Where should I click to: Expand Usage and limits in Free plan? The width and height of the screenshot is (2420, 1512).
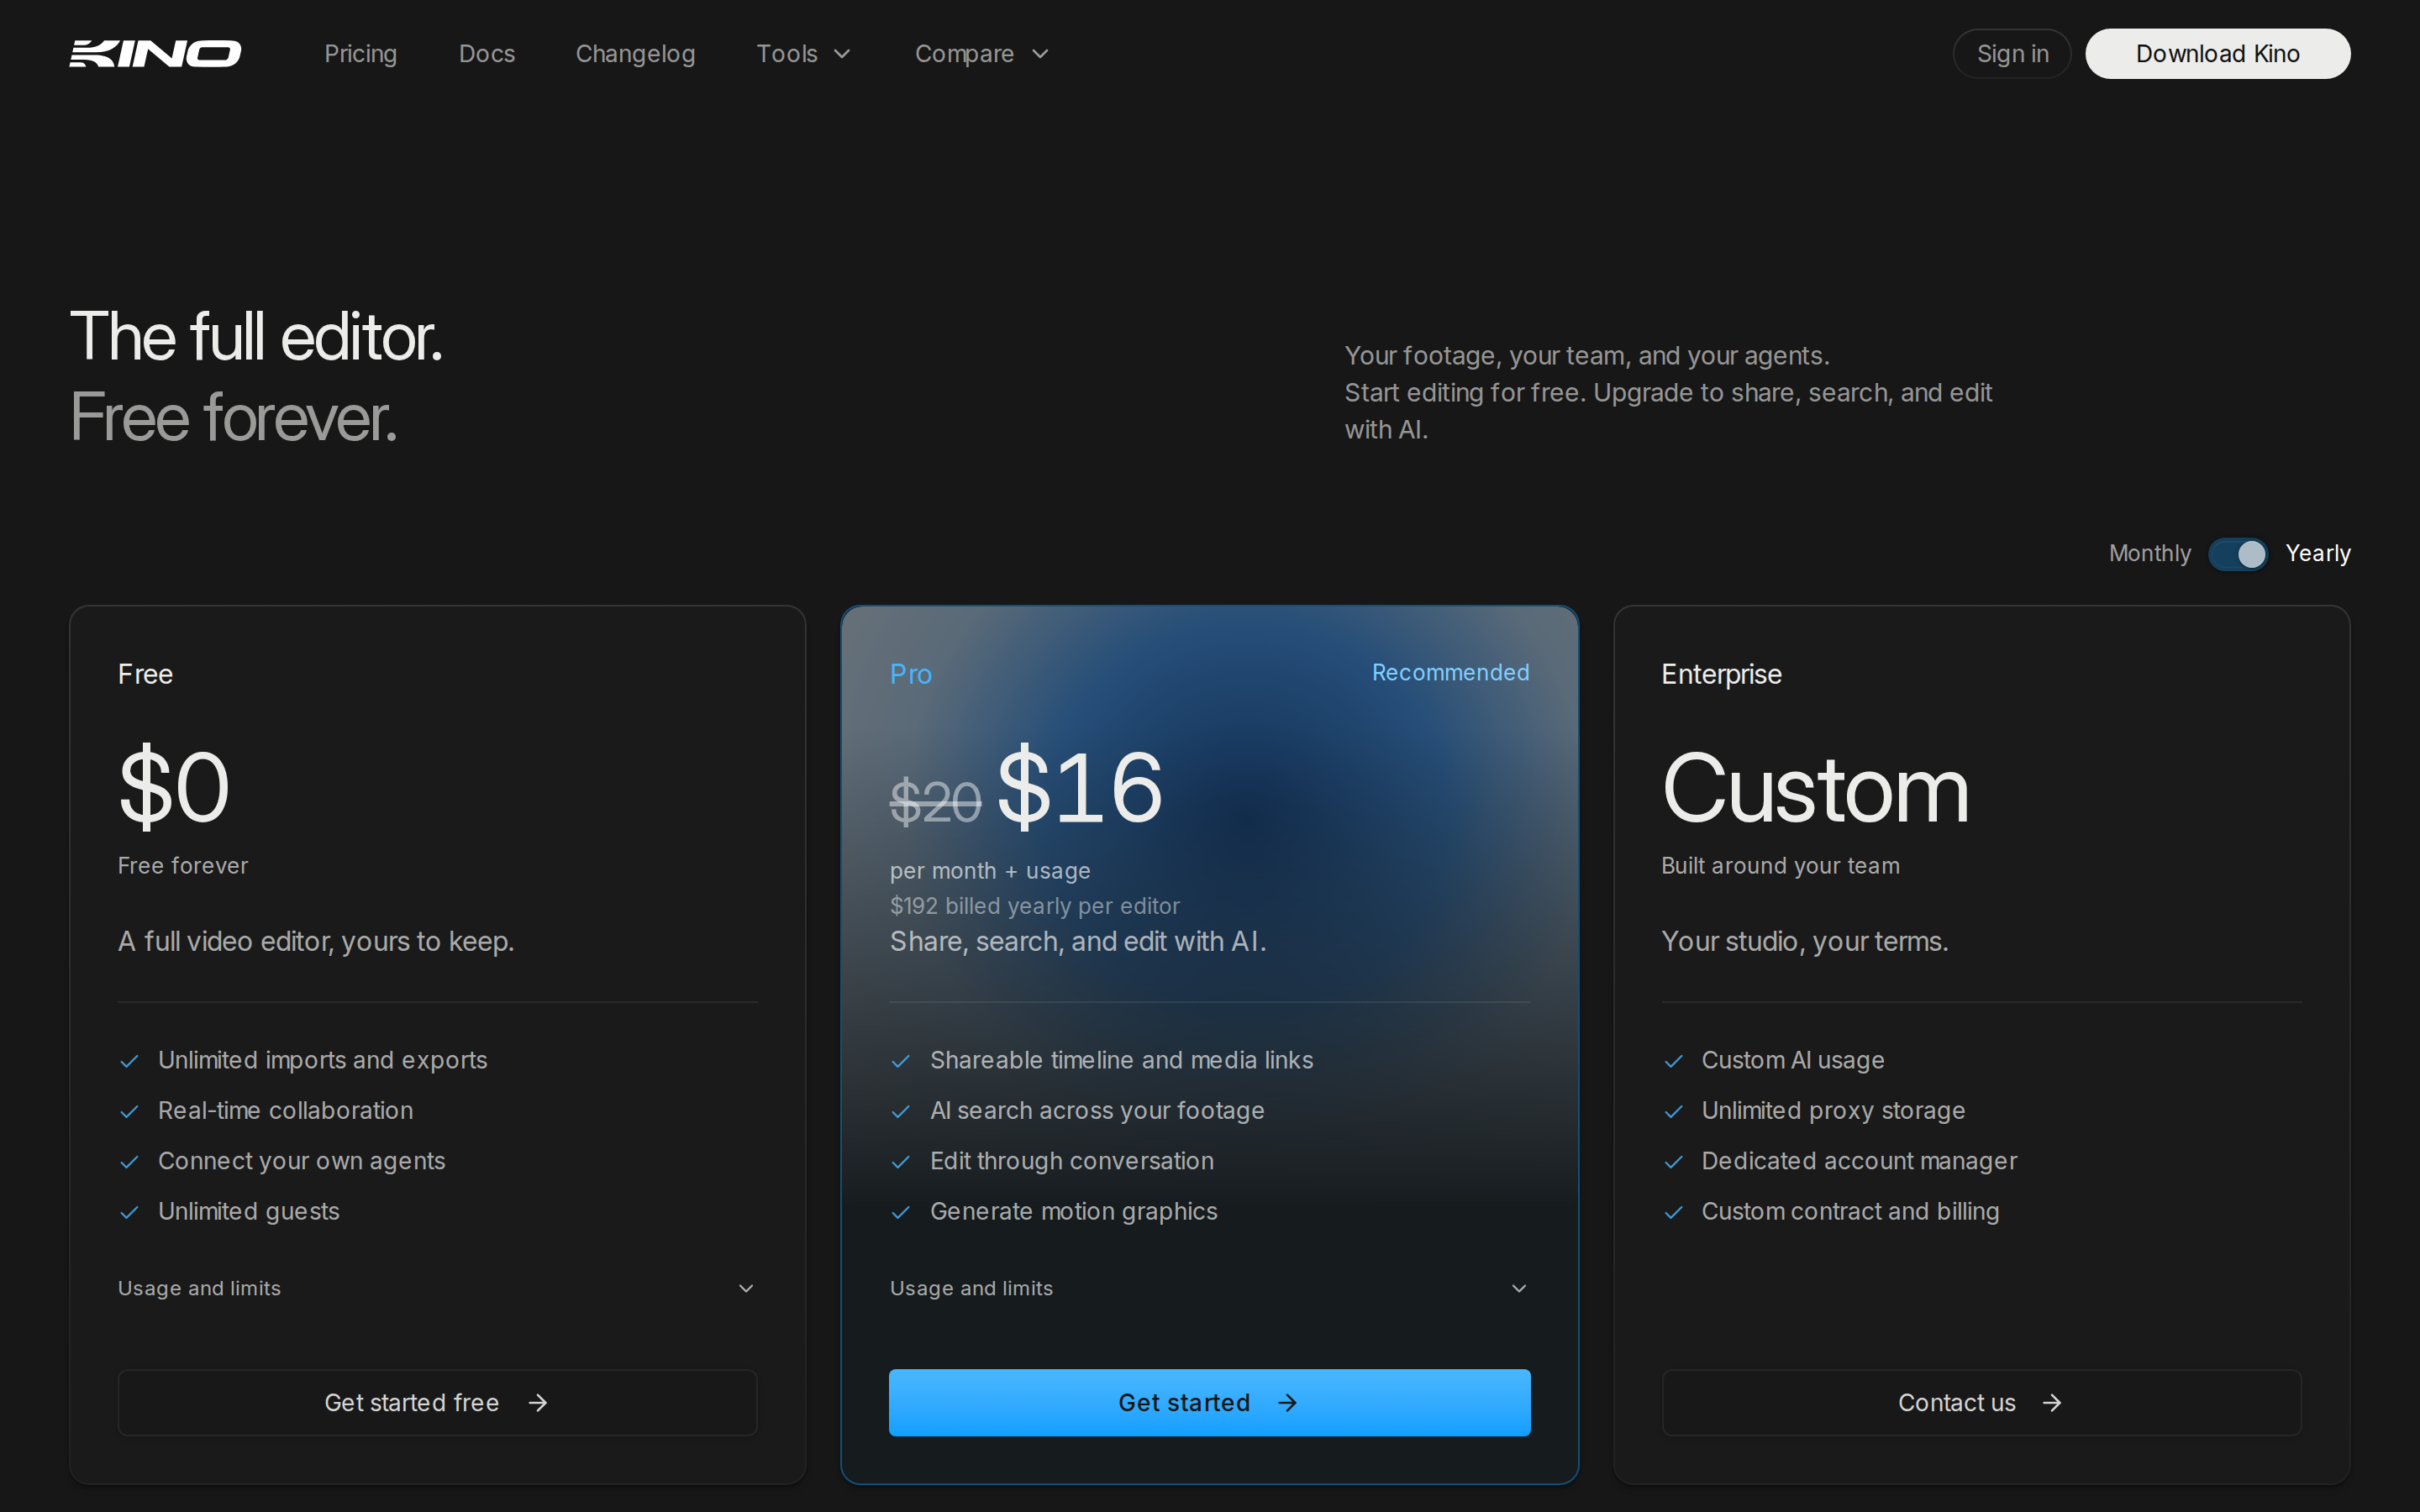pos(437,1288)
